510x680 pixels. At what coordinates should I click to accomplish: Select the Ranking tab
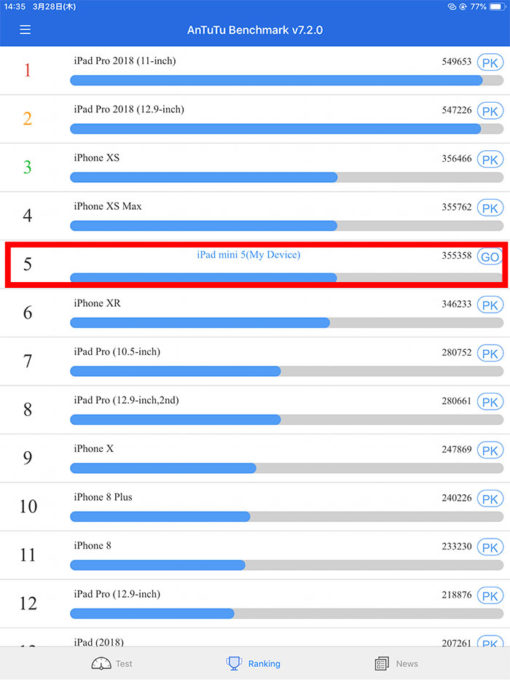(254, 664)
